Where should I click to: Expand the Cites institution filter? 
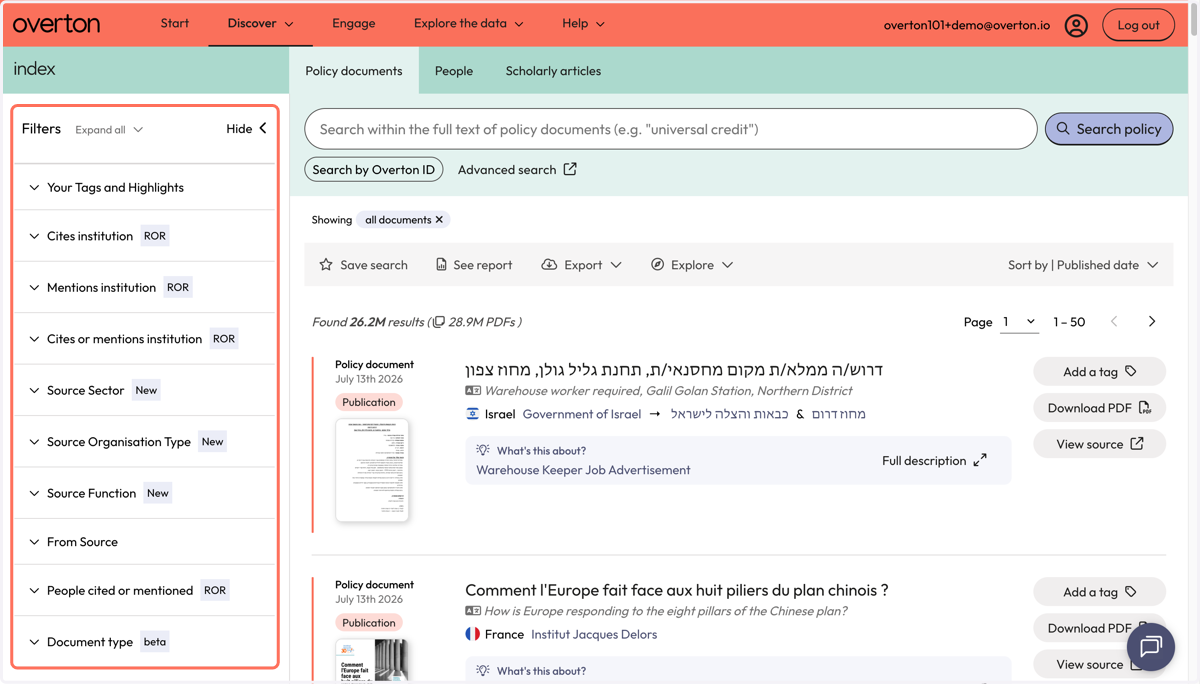click(144, 236)
